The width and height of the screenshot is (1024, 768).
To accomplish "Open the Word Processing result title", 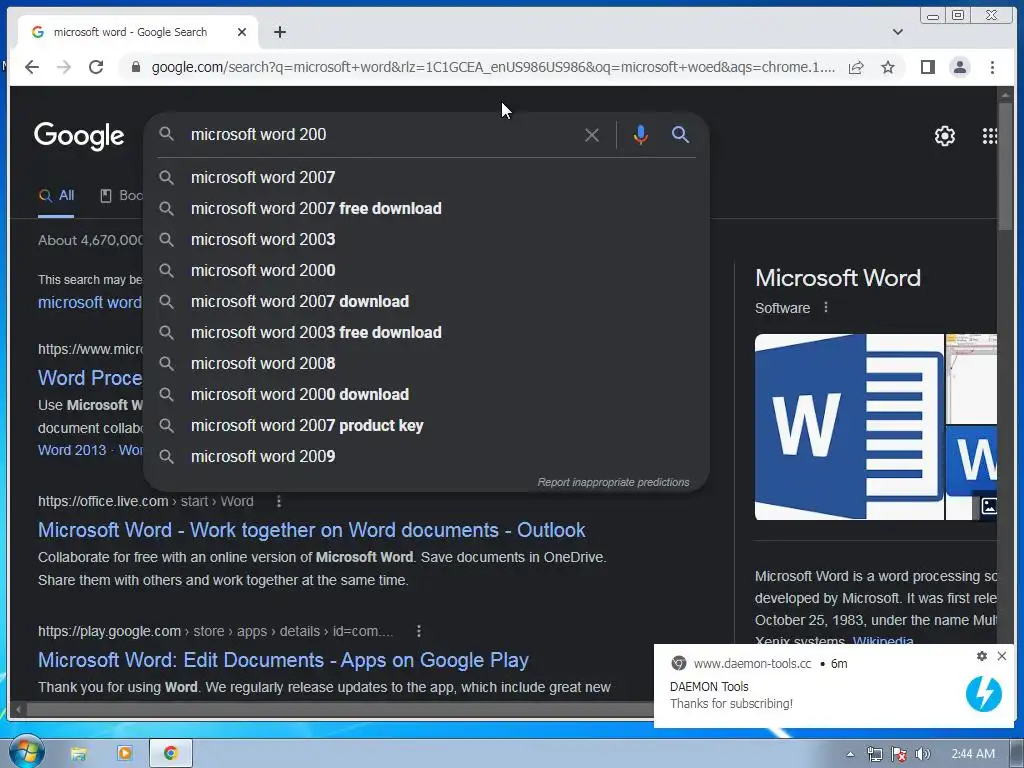I will (90, 377).
